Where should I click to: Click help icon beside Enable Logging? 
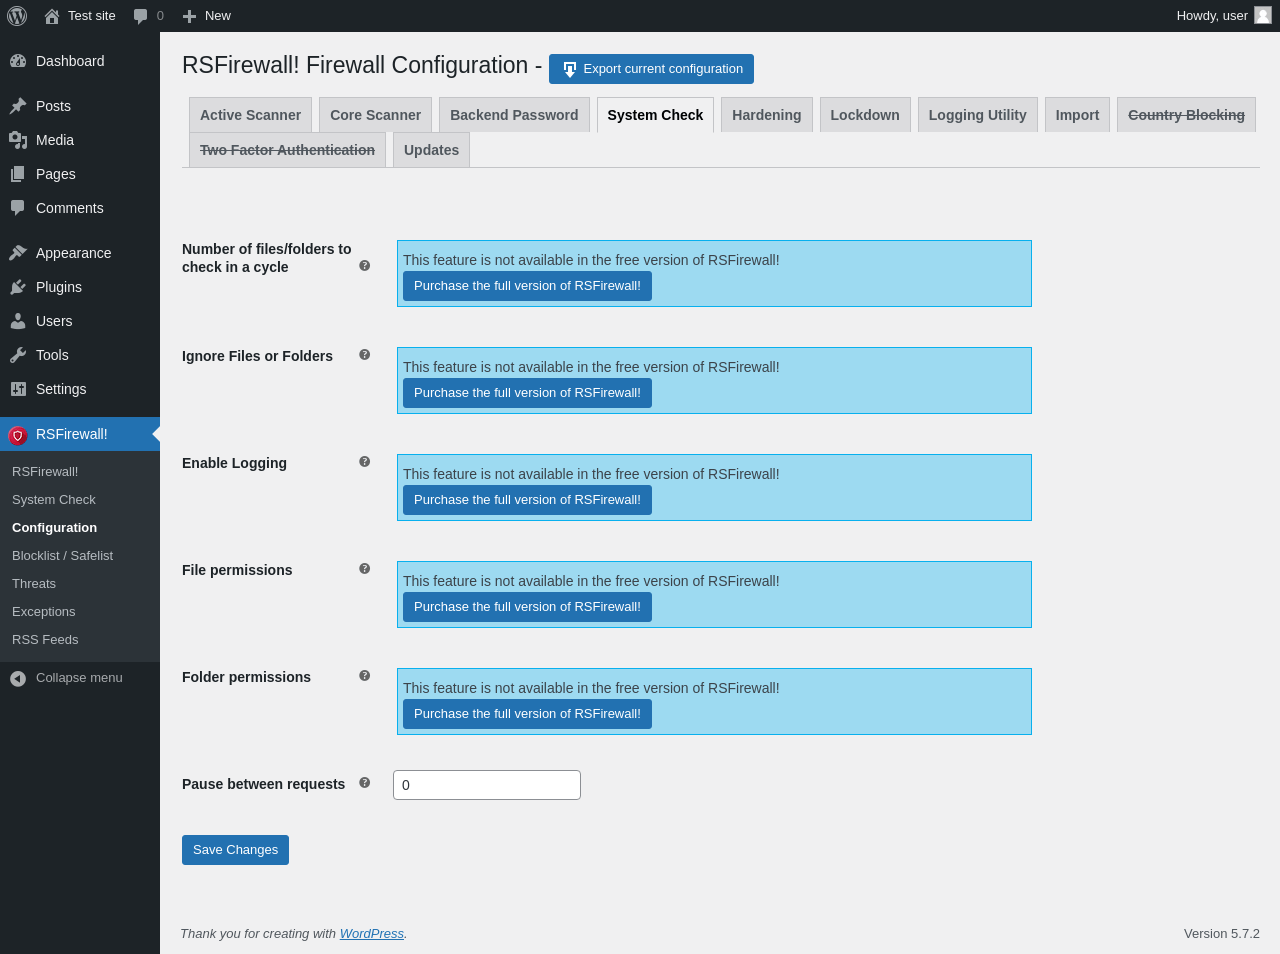pos(365,462)
